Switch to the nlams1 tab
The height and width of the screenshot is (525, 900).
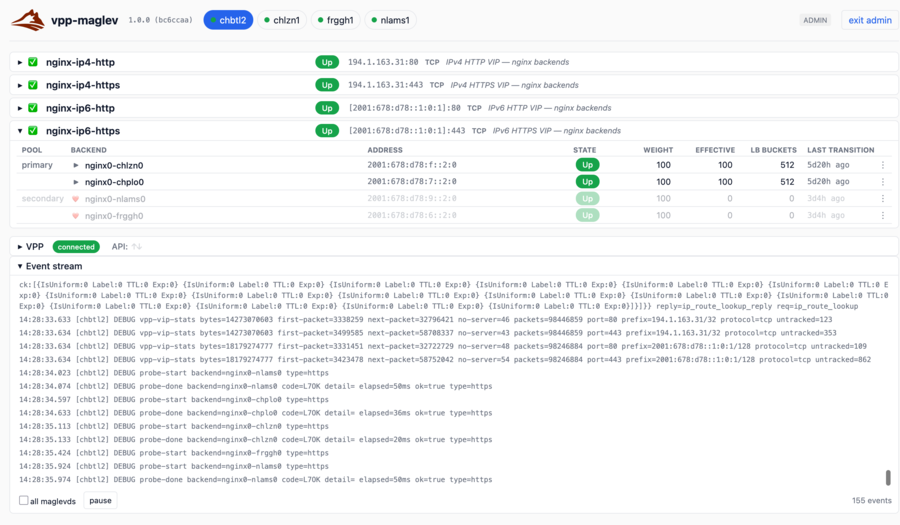pyautogui.click(x=390, y=20)
